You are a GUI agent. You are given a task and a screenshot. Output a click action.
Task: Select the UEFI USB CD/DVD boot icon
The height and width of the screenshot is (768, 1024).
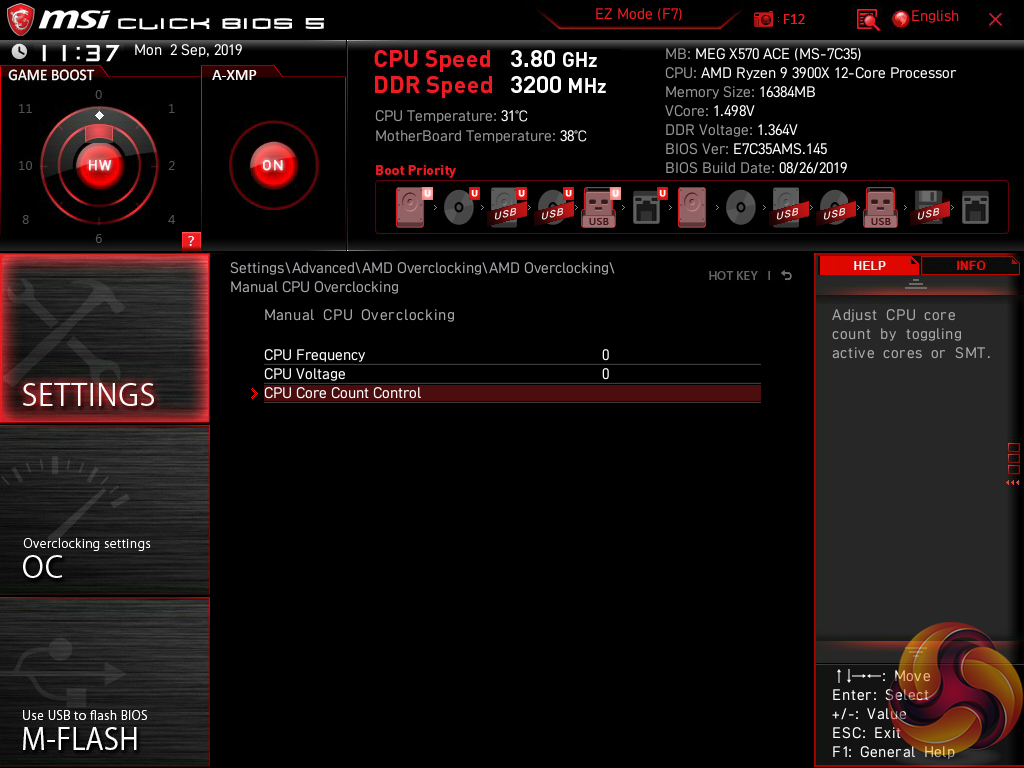554,208
